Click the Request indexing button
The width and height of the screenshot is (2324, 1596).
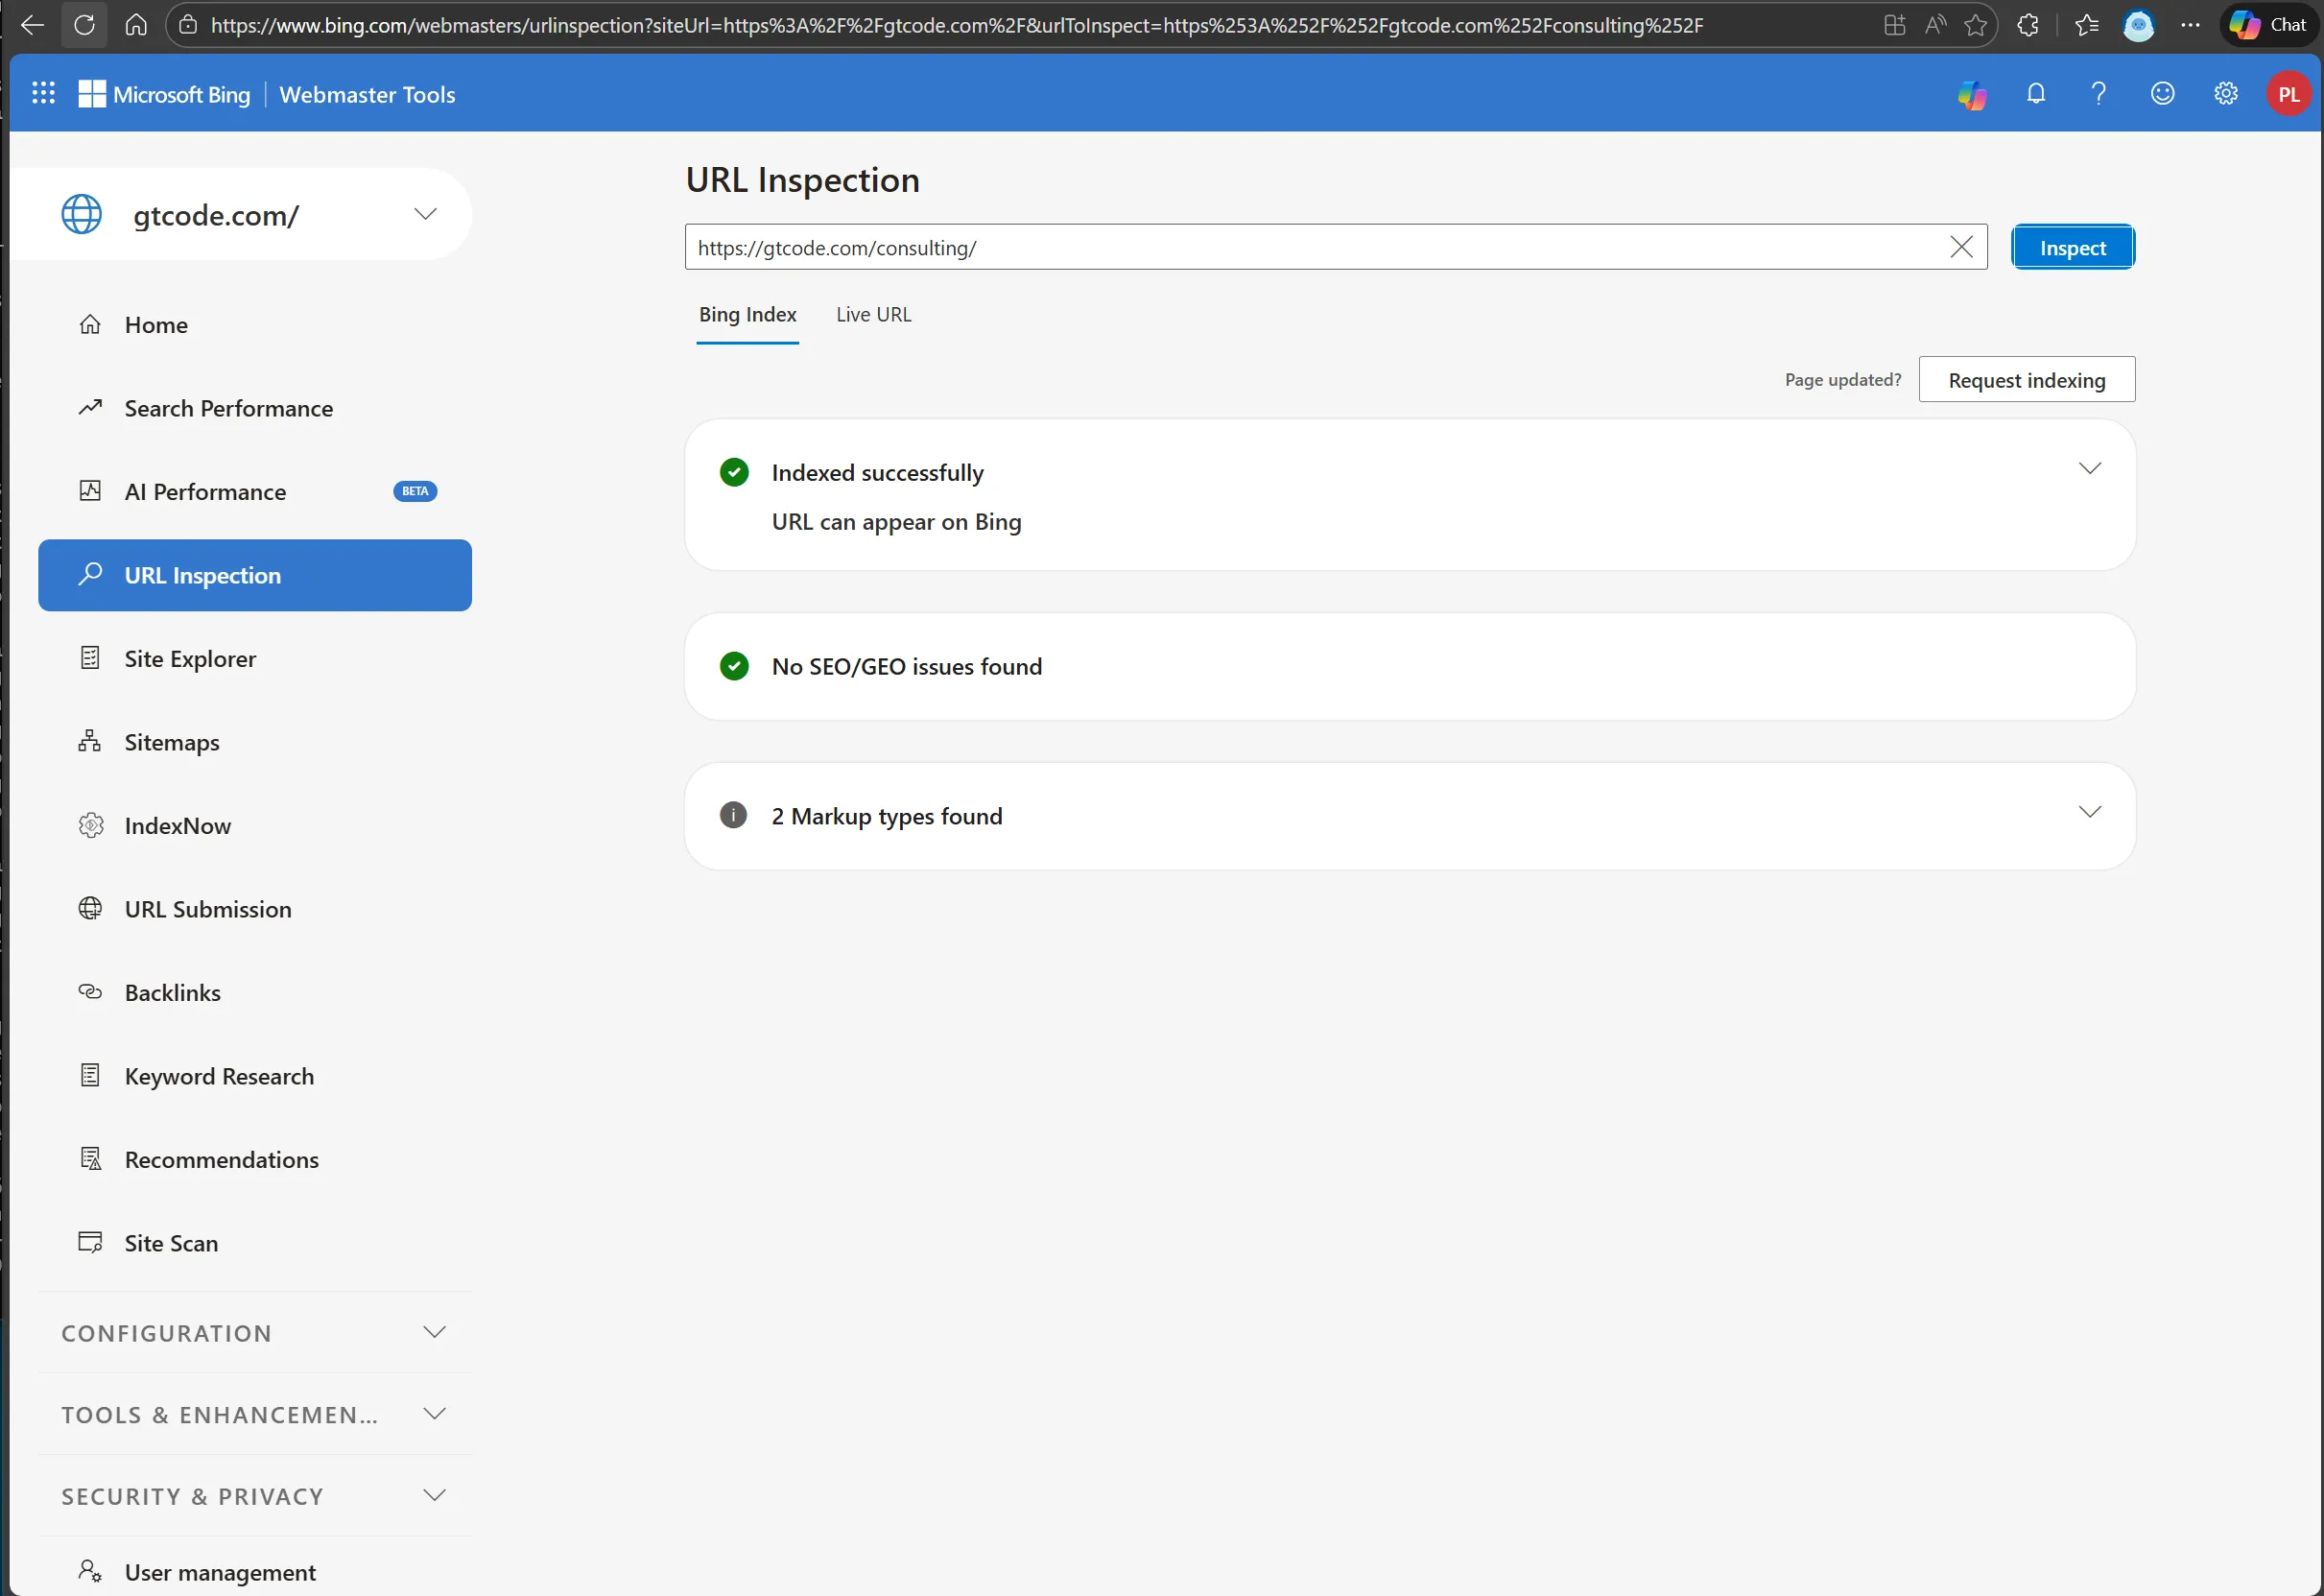tap(2026, 380)
